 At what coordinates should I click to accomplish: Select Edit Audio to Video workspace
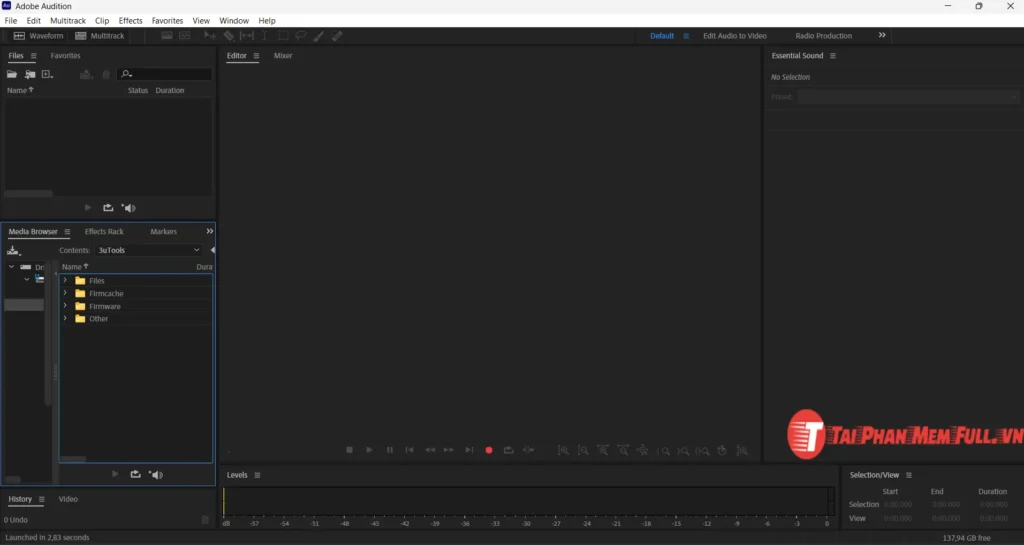coord(735,36)
